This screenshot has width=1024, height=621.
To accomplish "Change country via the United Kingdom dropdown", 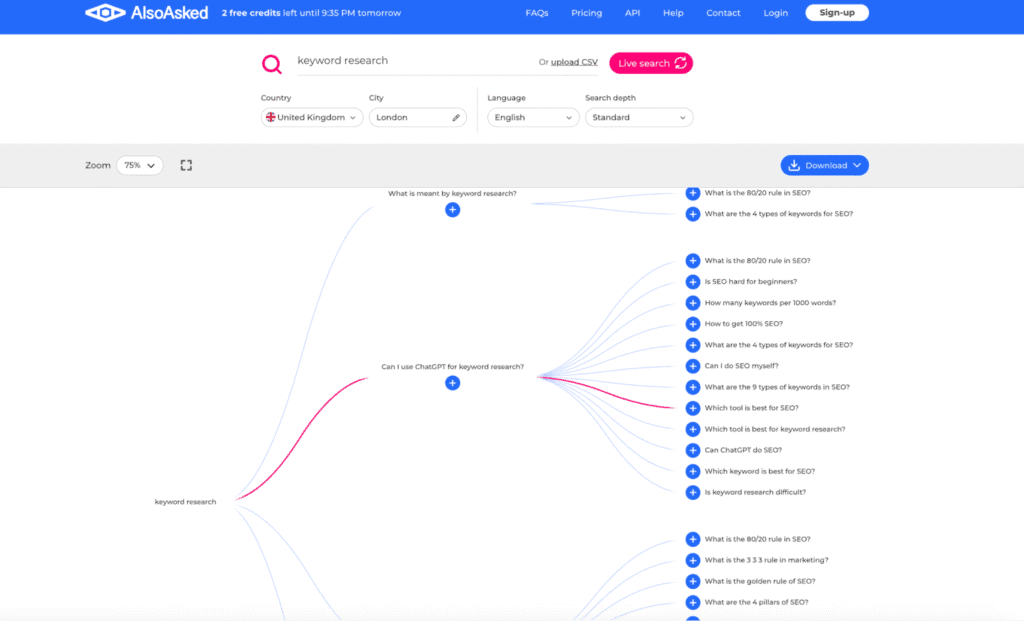I will [x=310, y=117].
